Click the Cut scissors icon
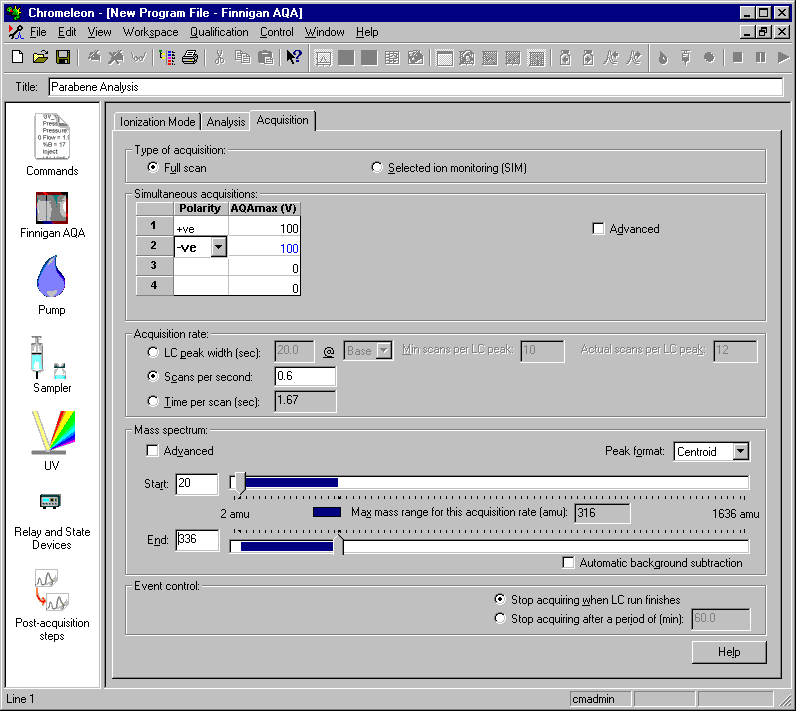This screenshot has height=711, width=796. [x=219, y=57]
